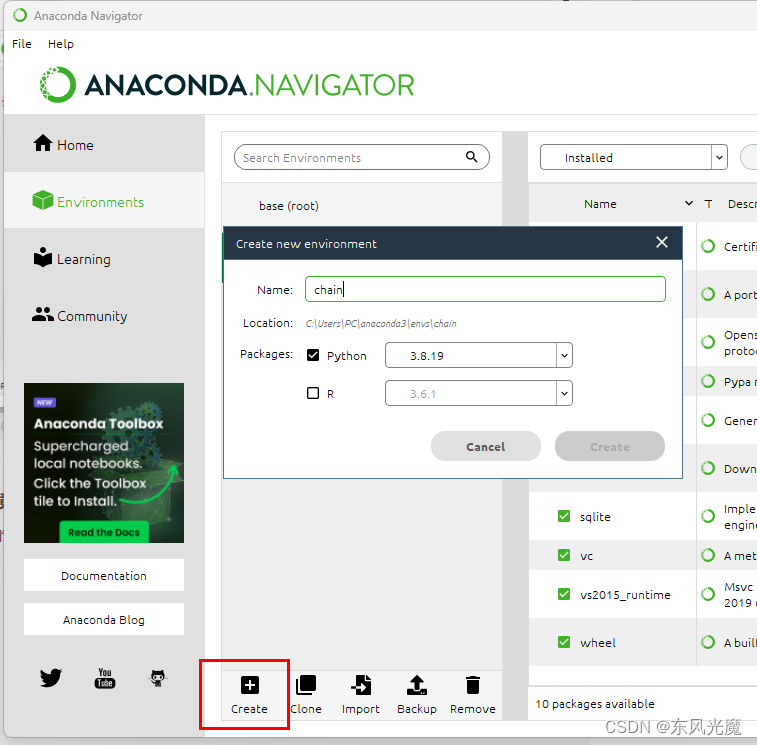Cancel the new environment dialog
Image resolution: width=757 pixels, height=745 pixels.
coord(486,446)
